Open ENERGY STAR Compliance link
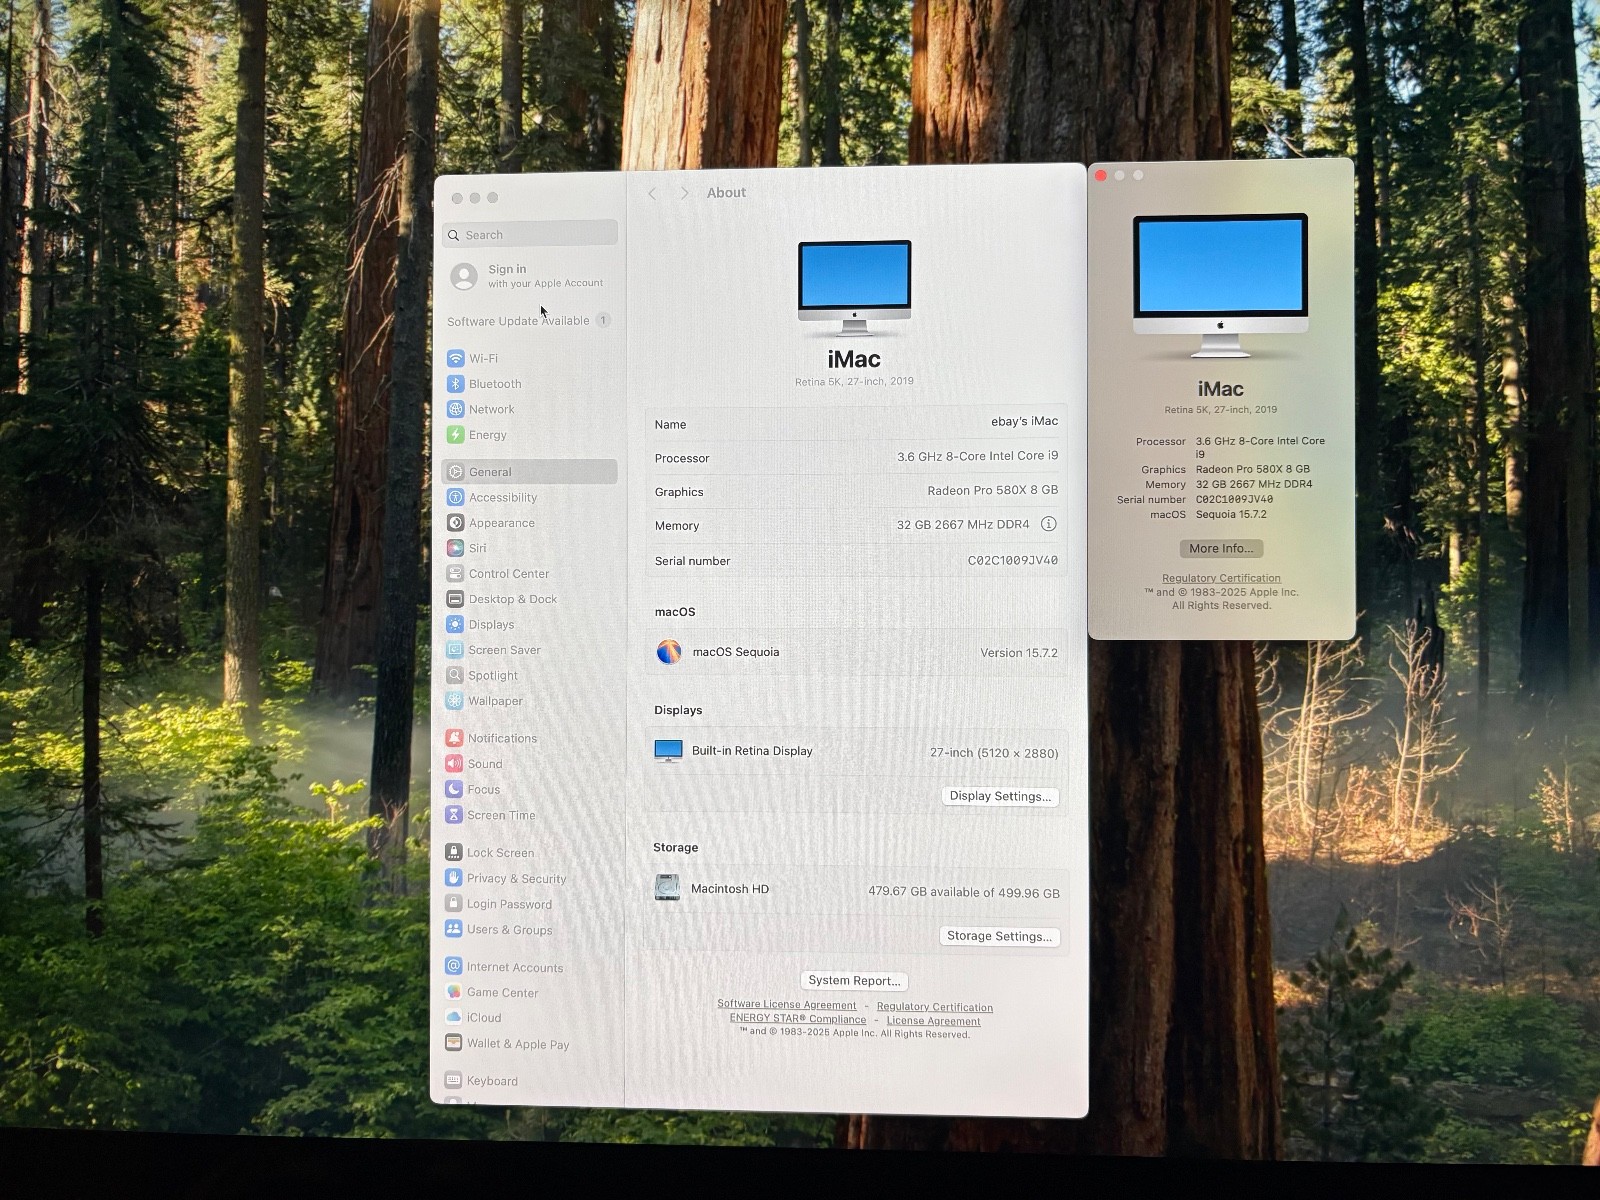Image resolution: width=1600 pixels, height=1200 pixels. coord(798,1019)
